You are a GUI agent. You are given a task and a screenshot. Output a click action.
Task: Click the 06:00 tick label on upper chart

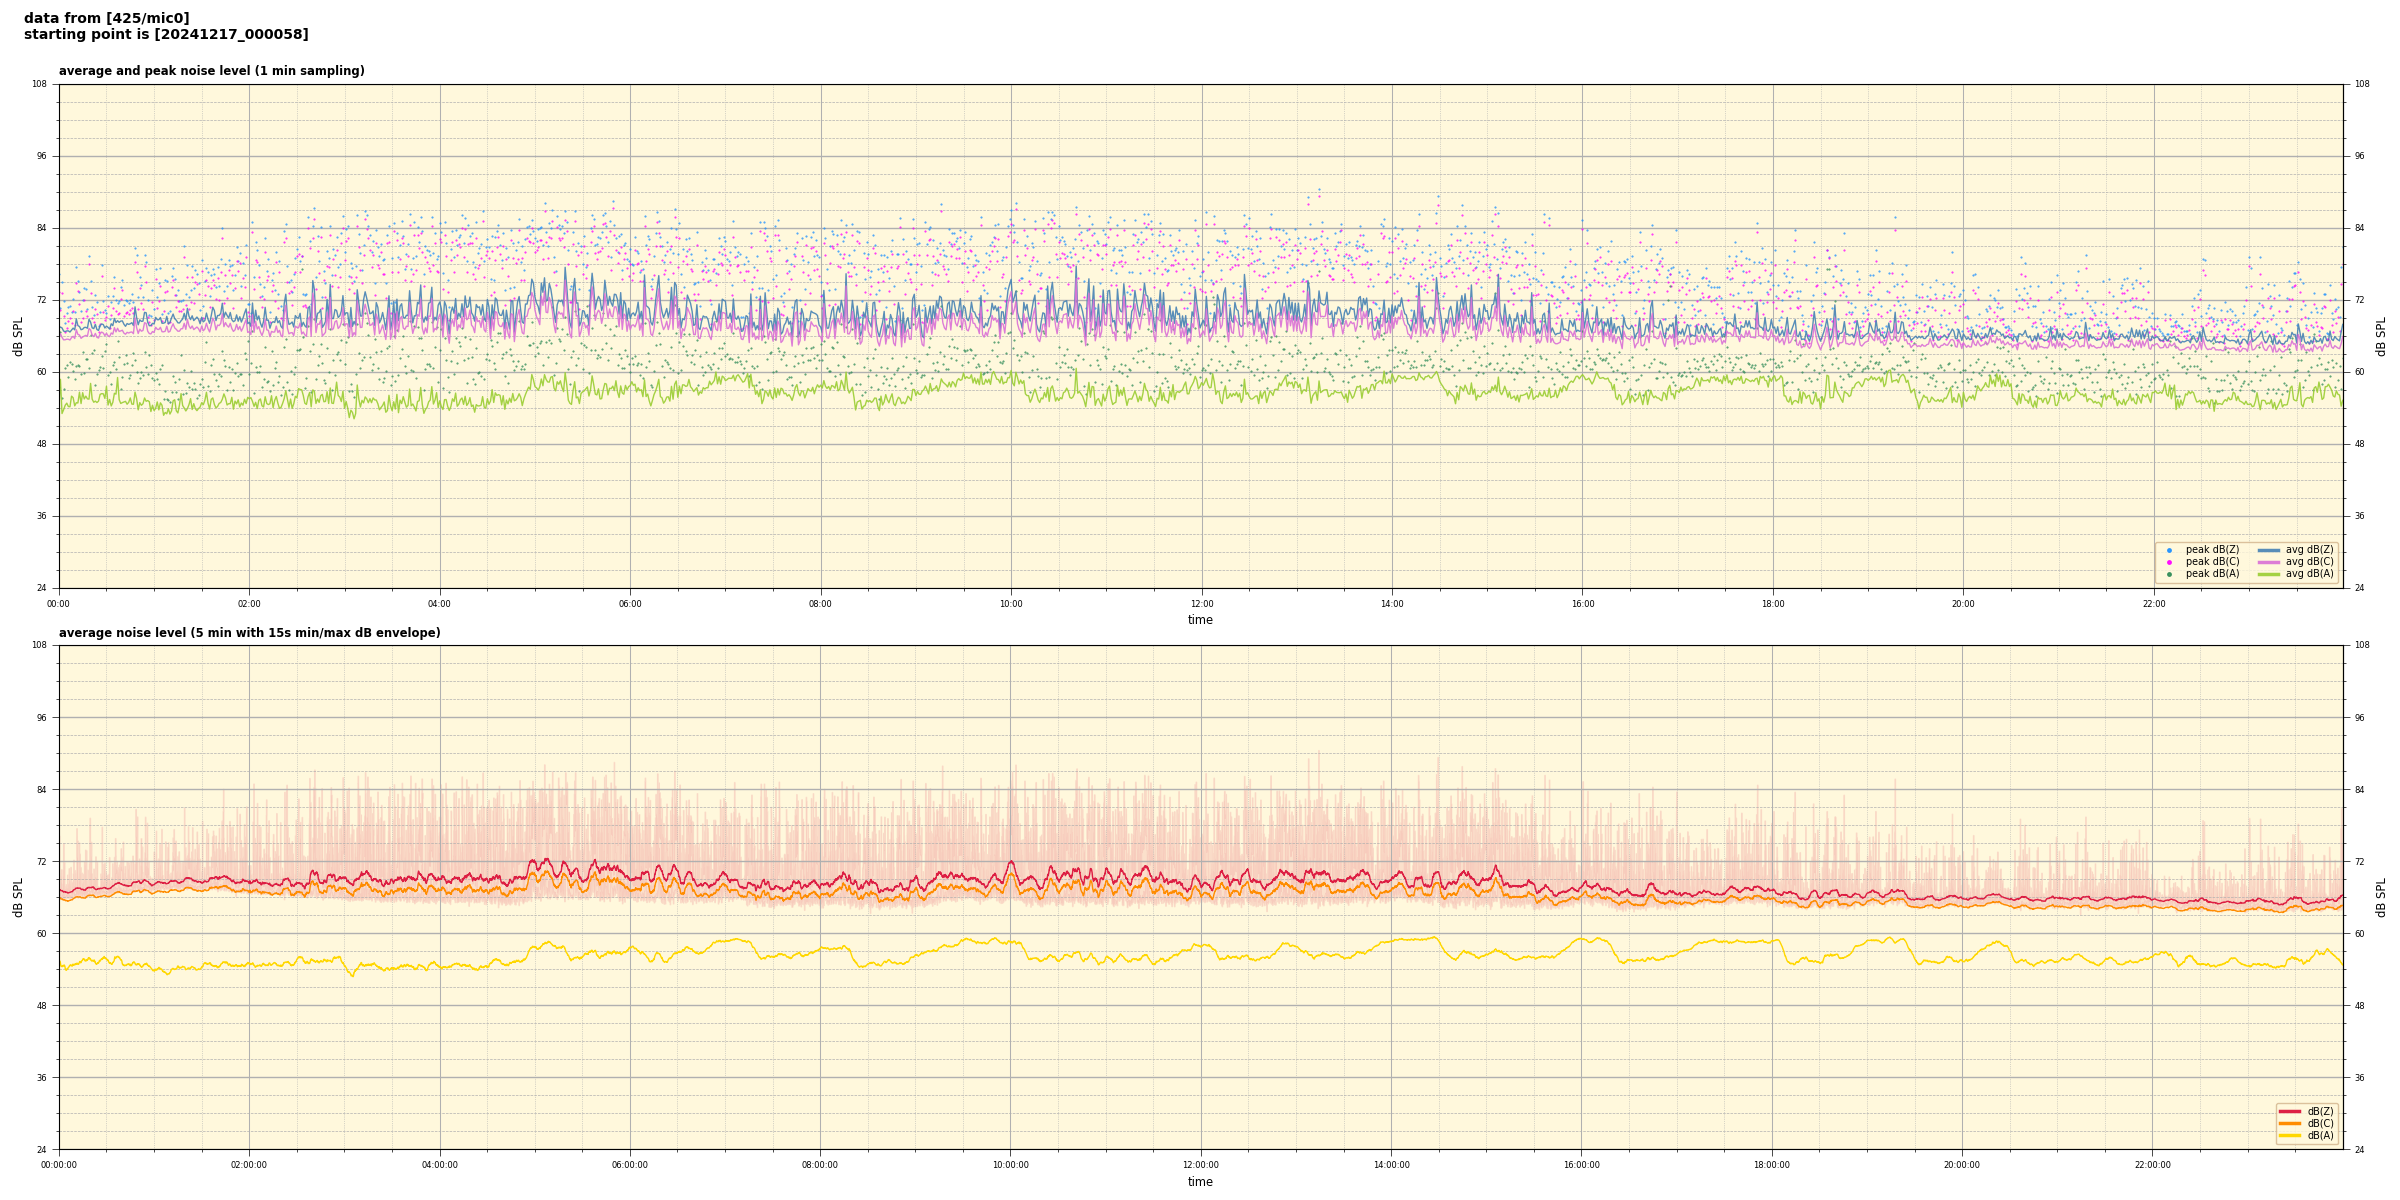coord(630,604)
